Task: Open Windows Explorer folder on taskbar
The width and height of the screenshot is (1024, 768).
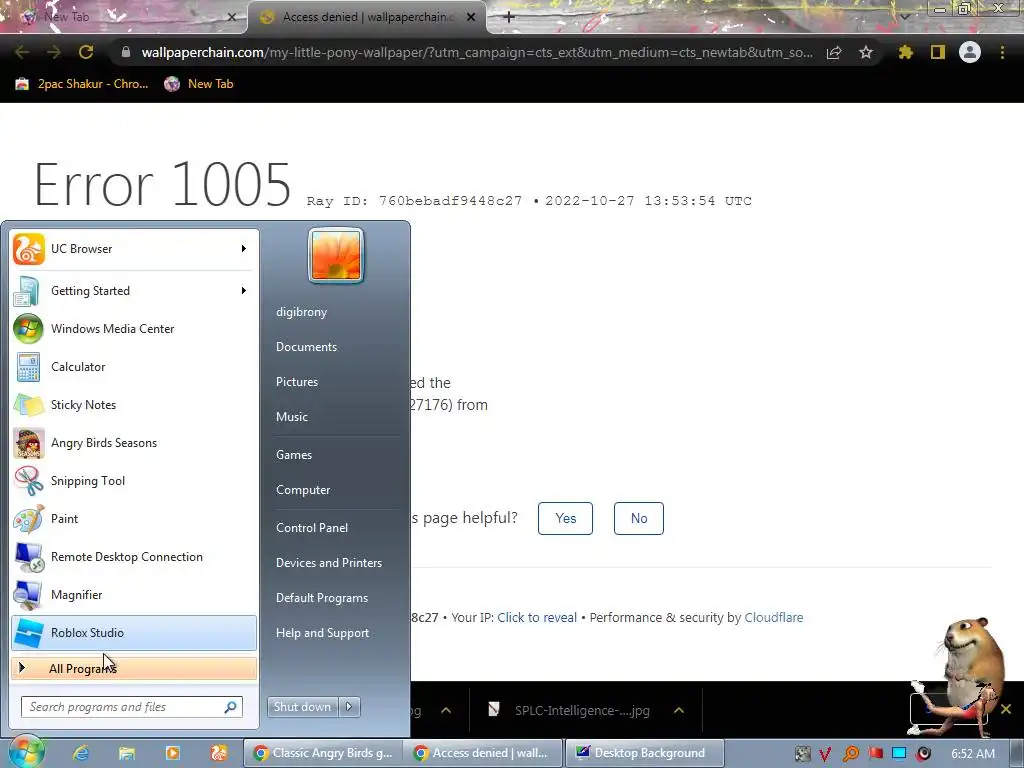Action: point(127,753)
